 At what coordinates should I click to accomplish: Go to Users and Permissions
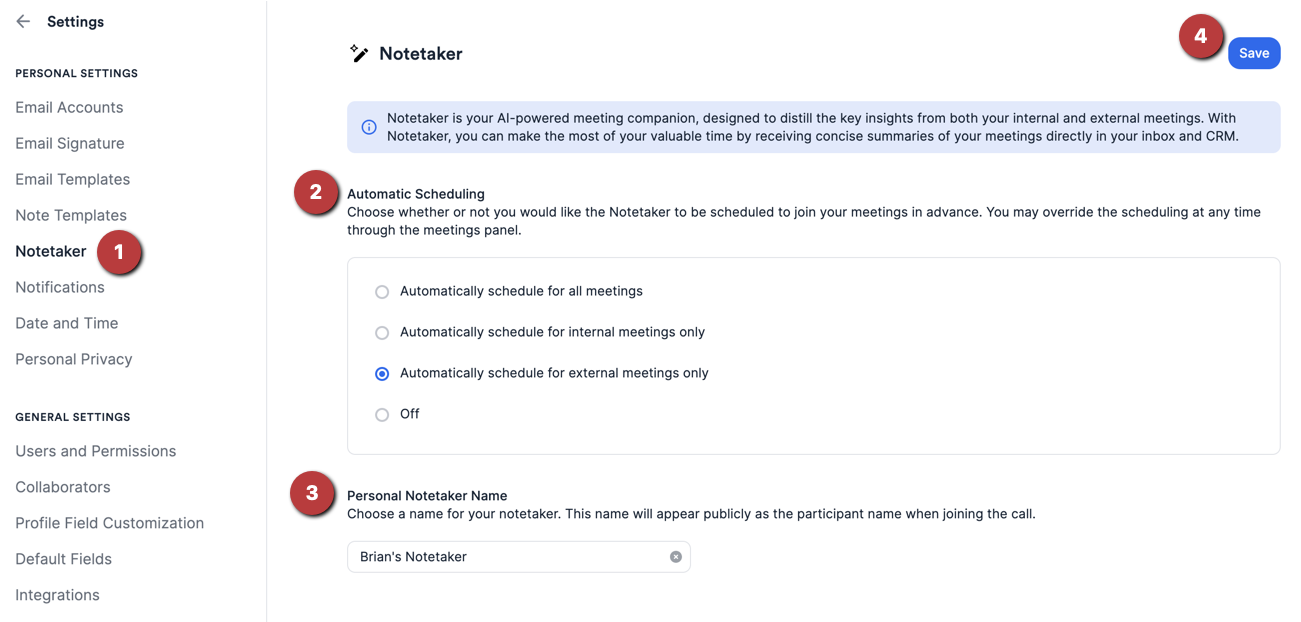point(95,451)
